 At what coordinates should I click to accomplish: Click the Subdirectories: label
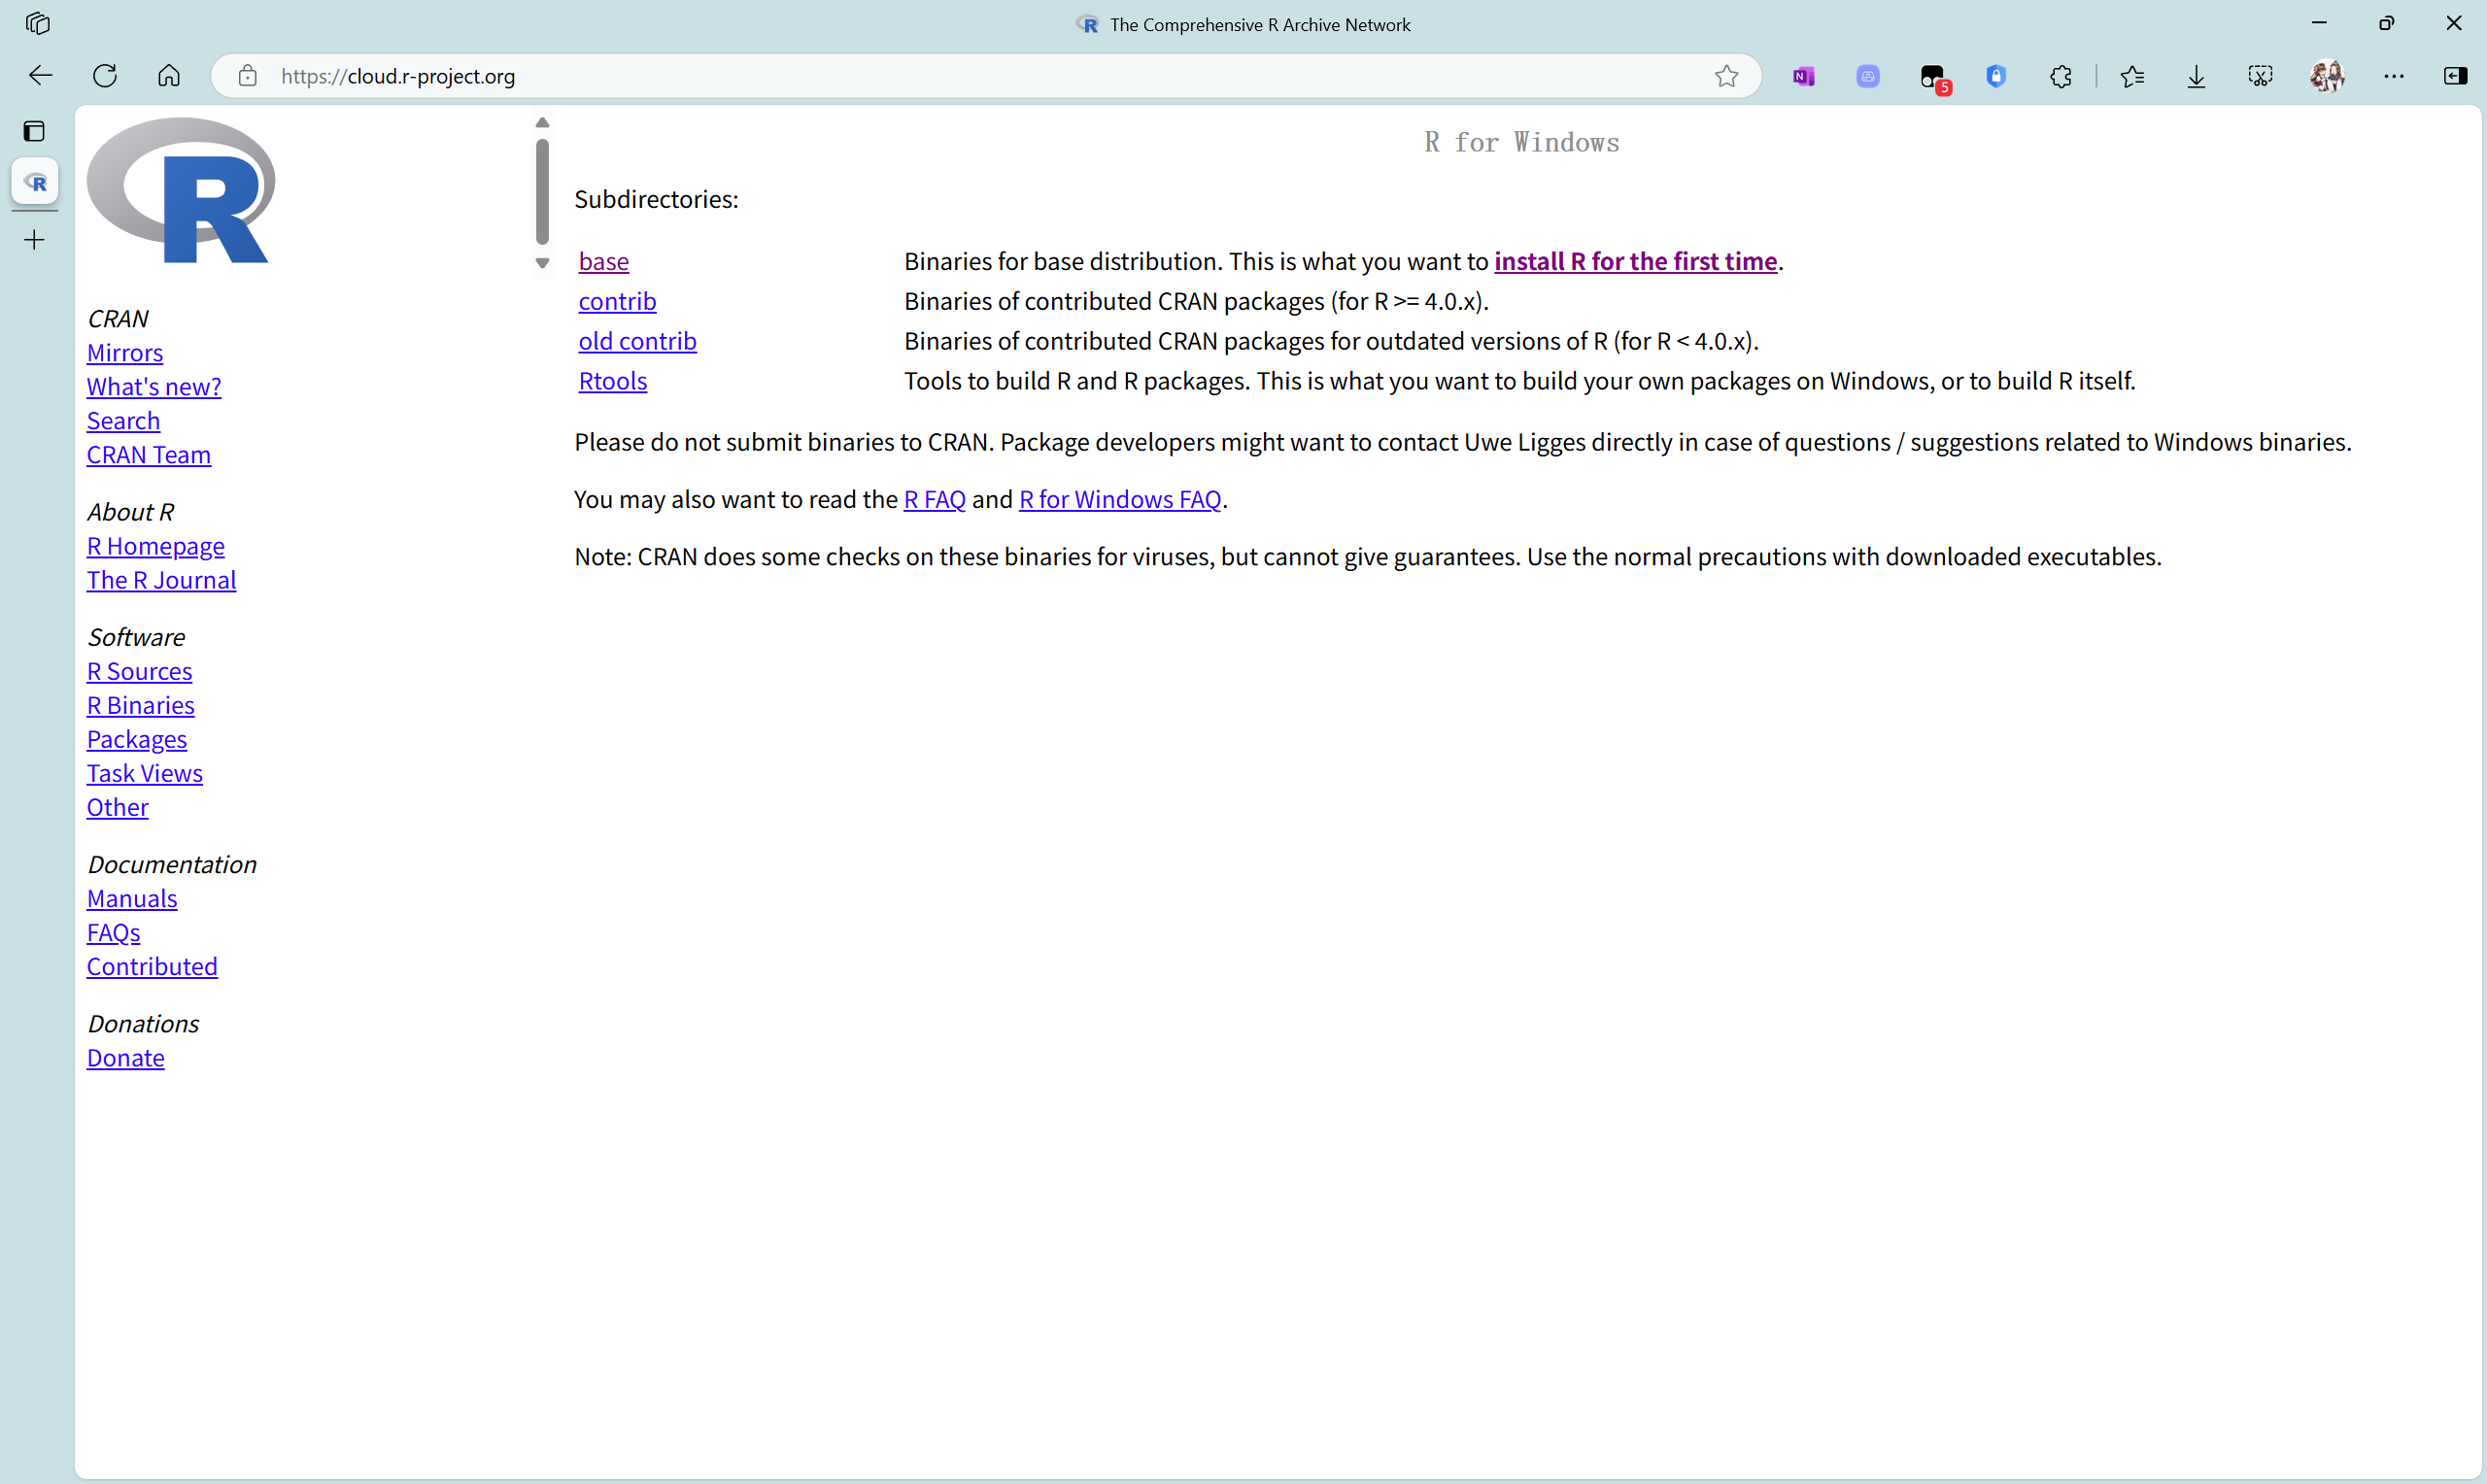coord(656,199)
